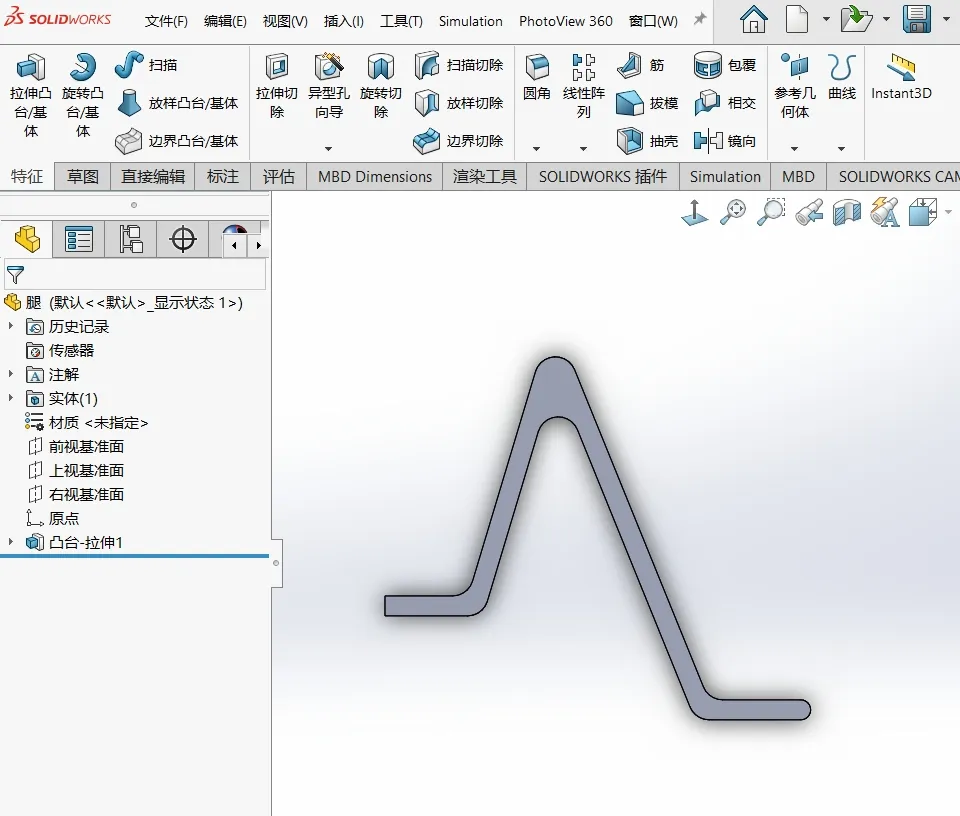Viewport: 960px width, 816px height.
Task: Open dropdown arrow below Linear Pattern (线性阵列)
Action: 583,149
